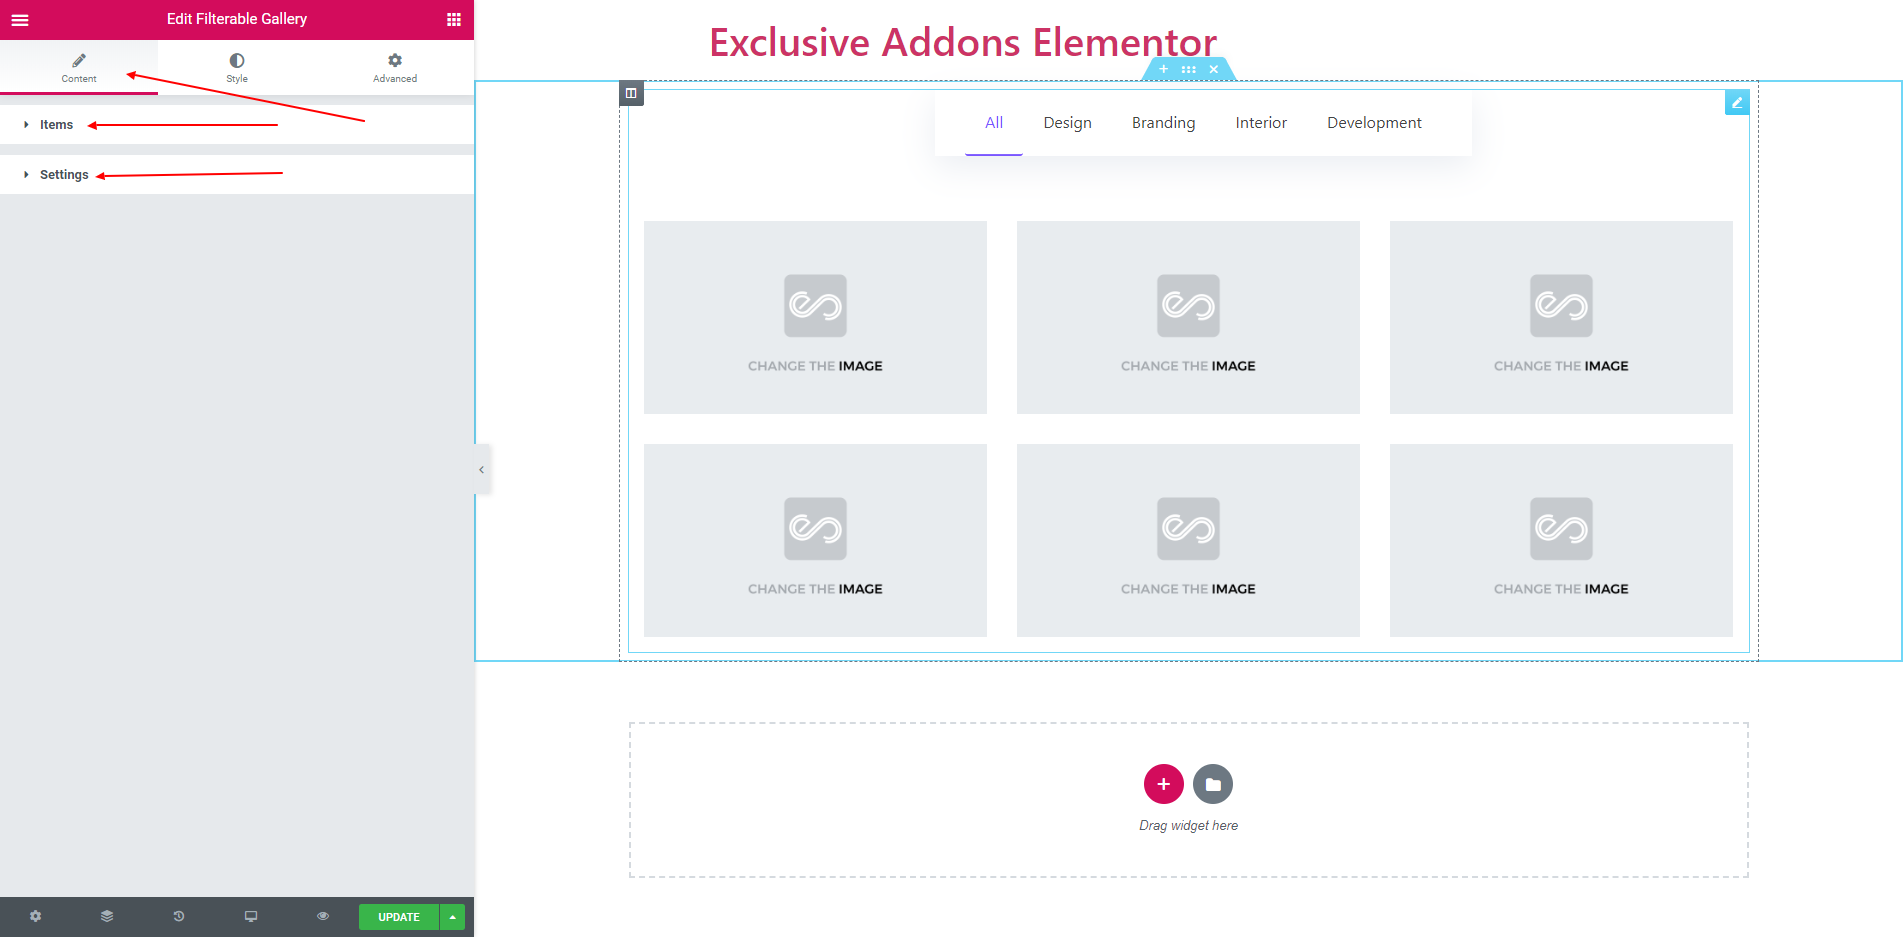Click the add section plus in section handle
This screenshot has width=1903, height=937.
click(1163, 69)
